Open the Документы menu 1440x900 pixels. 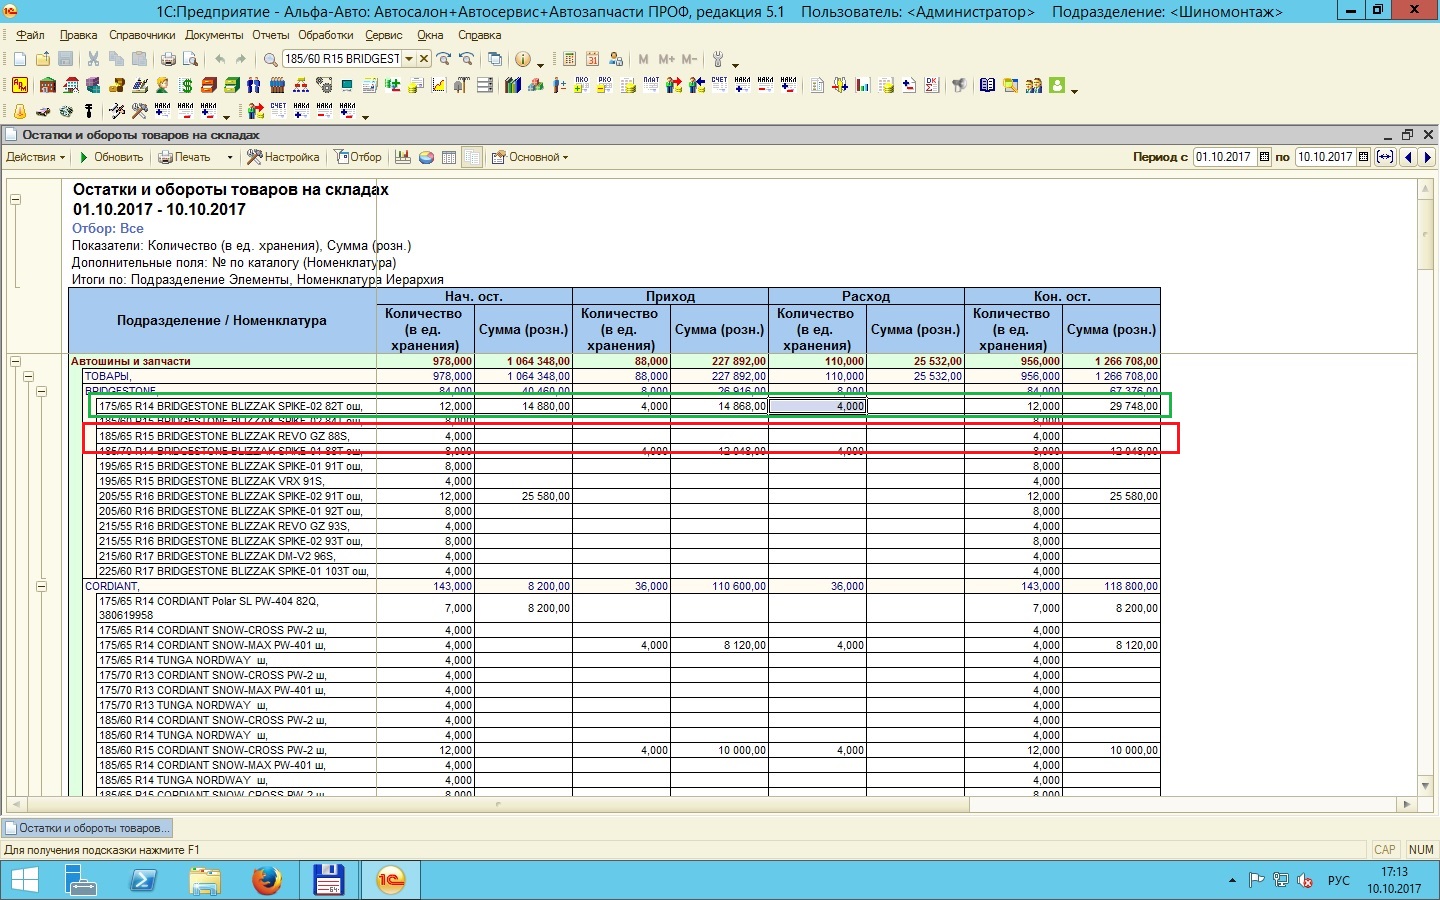pos(214,35)
